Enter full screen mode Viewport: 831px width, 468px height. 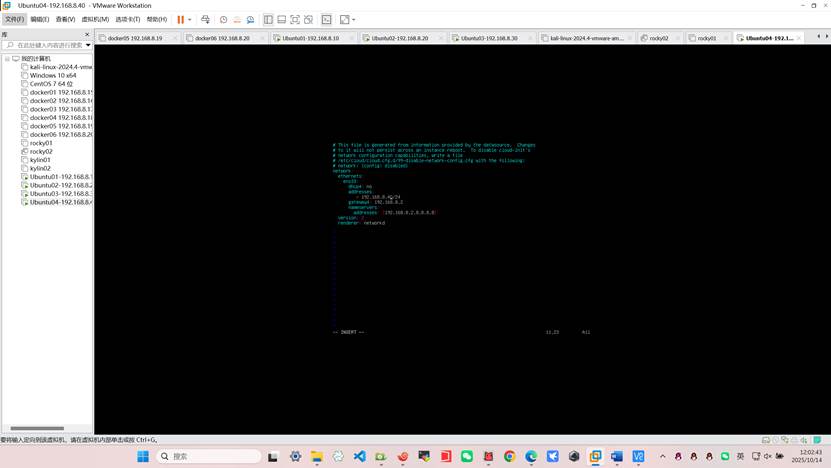[x=295, y=20]
